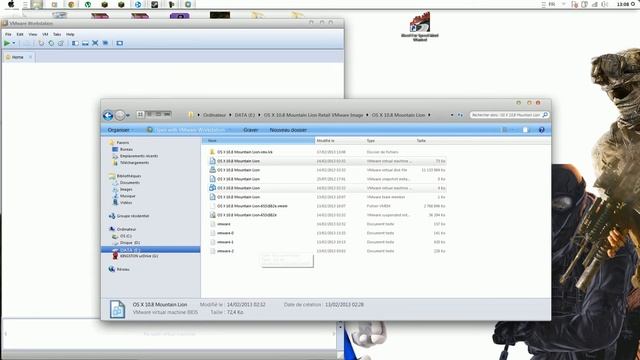Click the Nouveau dossier button
Image resolution: width=640 pixels, height=360 pixels.
288,130
